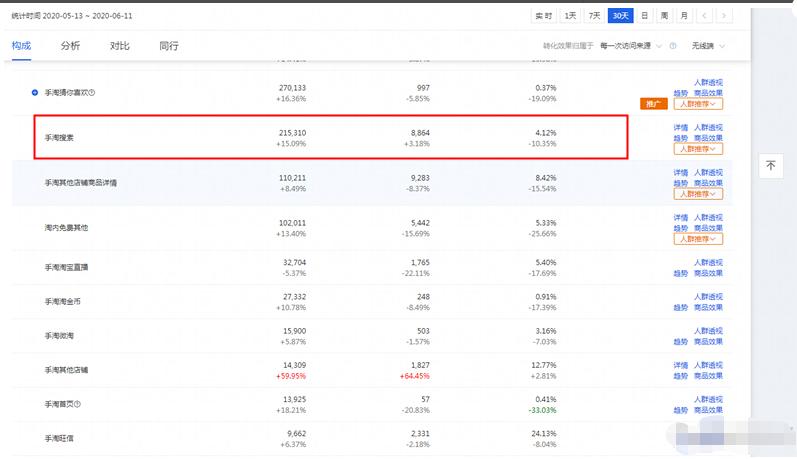
Task: Open 趋势 link in 手淘首页 row
Action: pyautogui.click(x=681, y=410)
